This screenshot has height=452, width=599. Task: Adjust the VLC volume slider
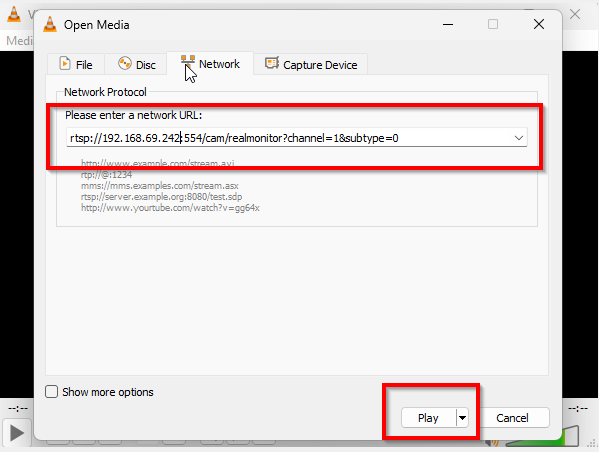coord(542,437)
